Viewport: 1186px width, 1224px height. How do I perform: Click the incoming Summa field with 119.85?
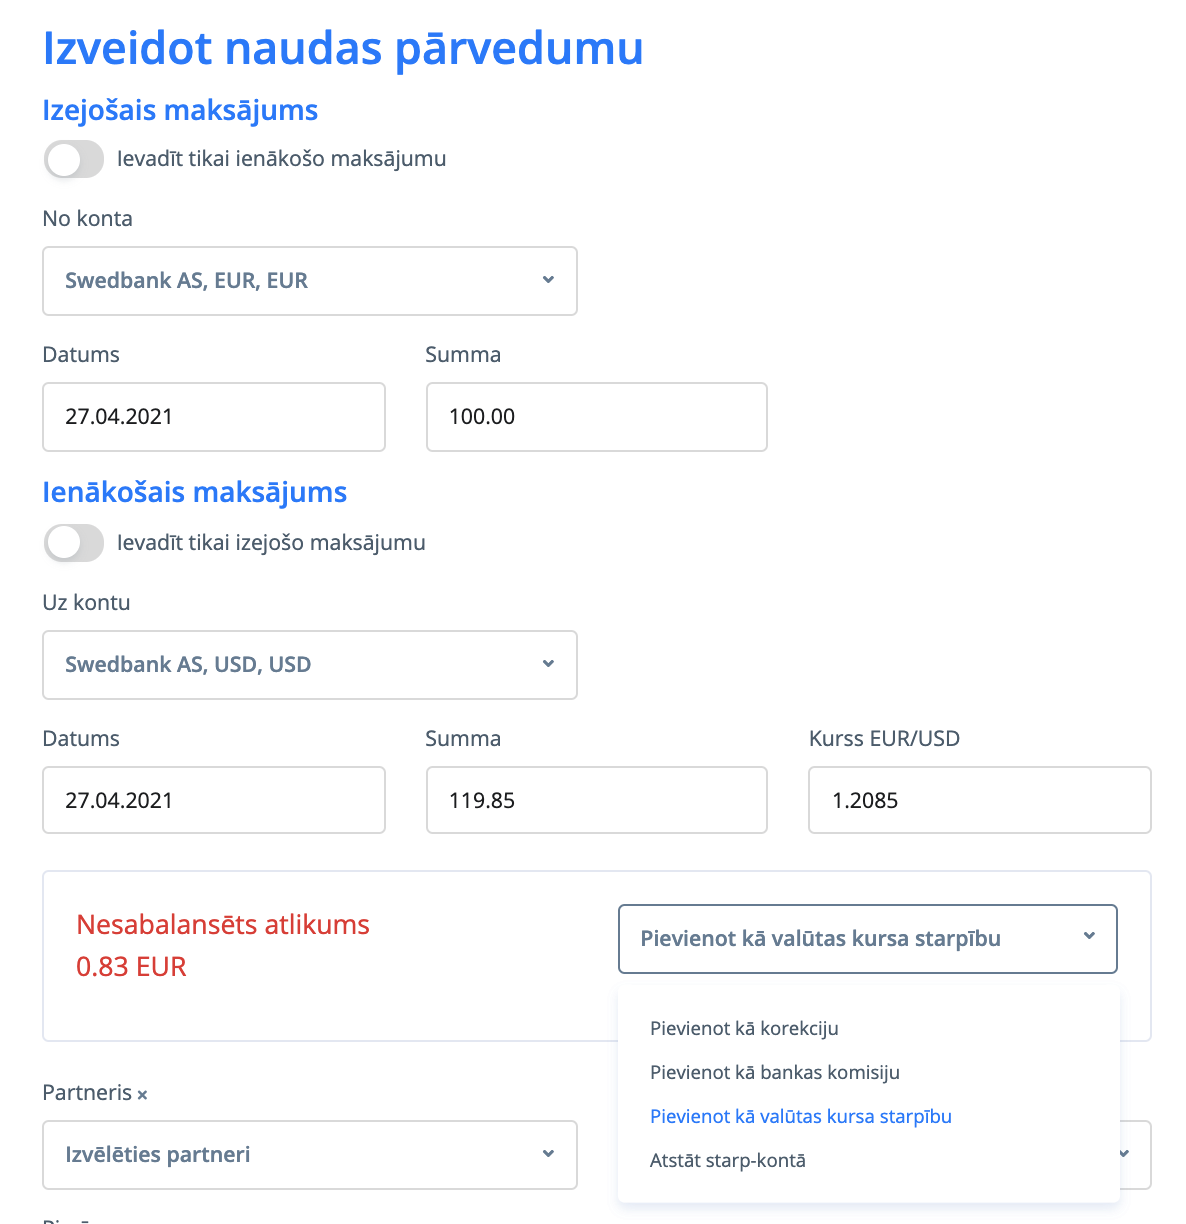pos(596,801)
